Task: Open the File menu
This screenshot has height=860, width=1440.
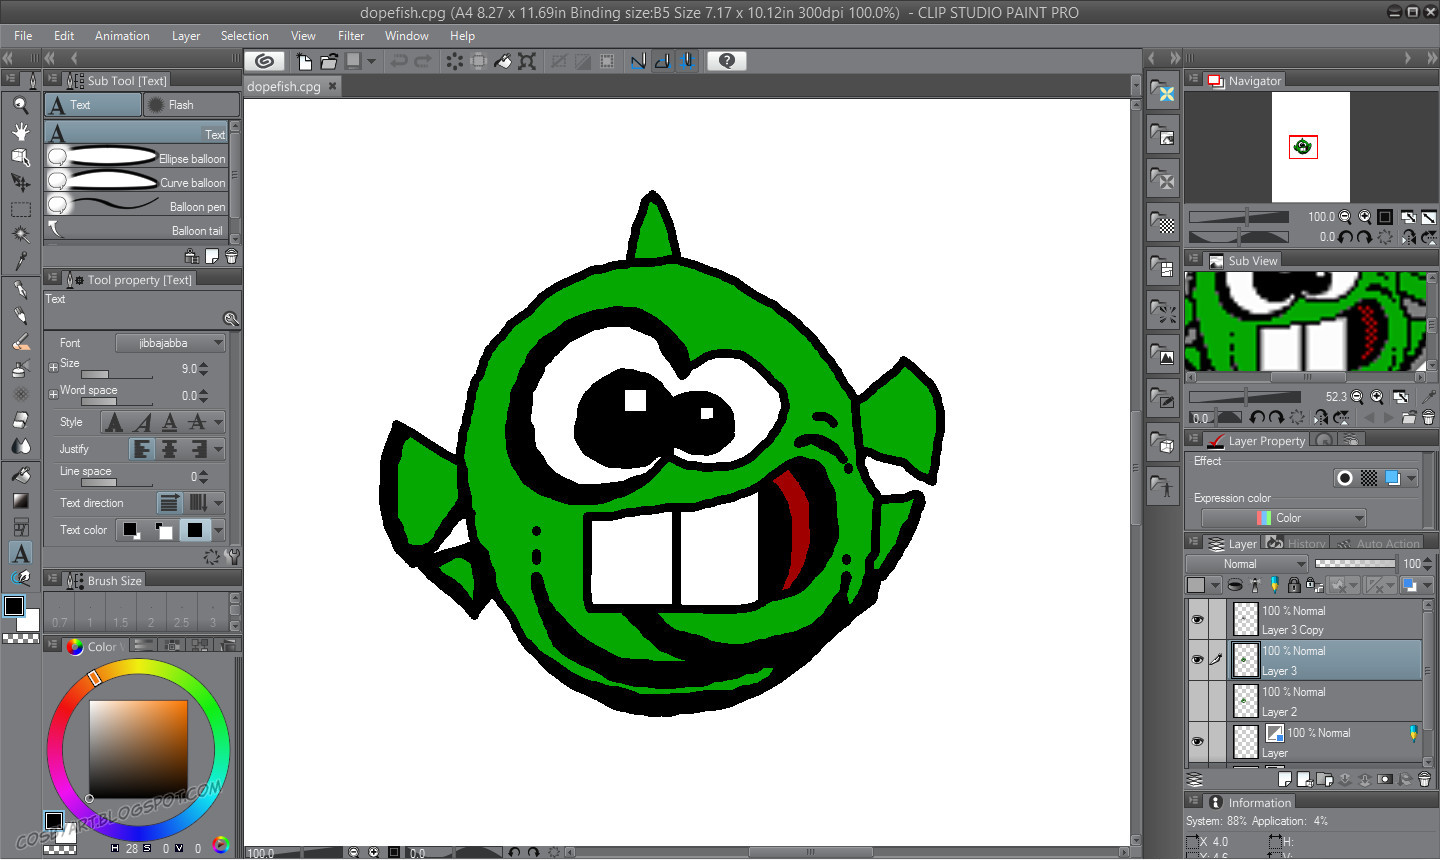Action: pyautogui.click(x=23, y=35)
